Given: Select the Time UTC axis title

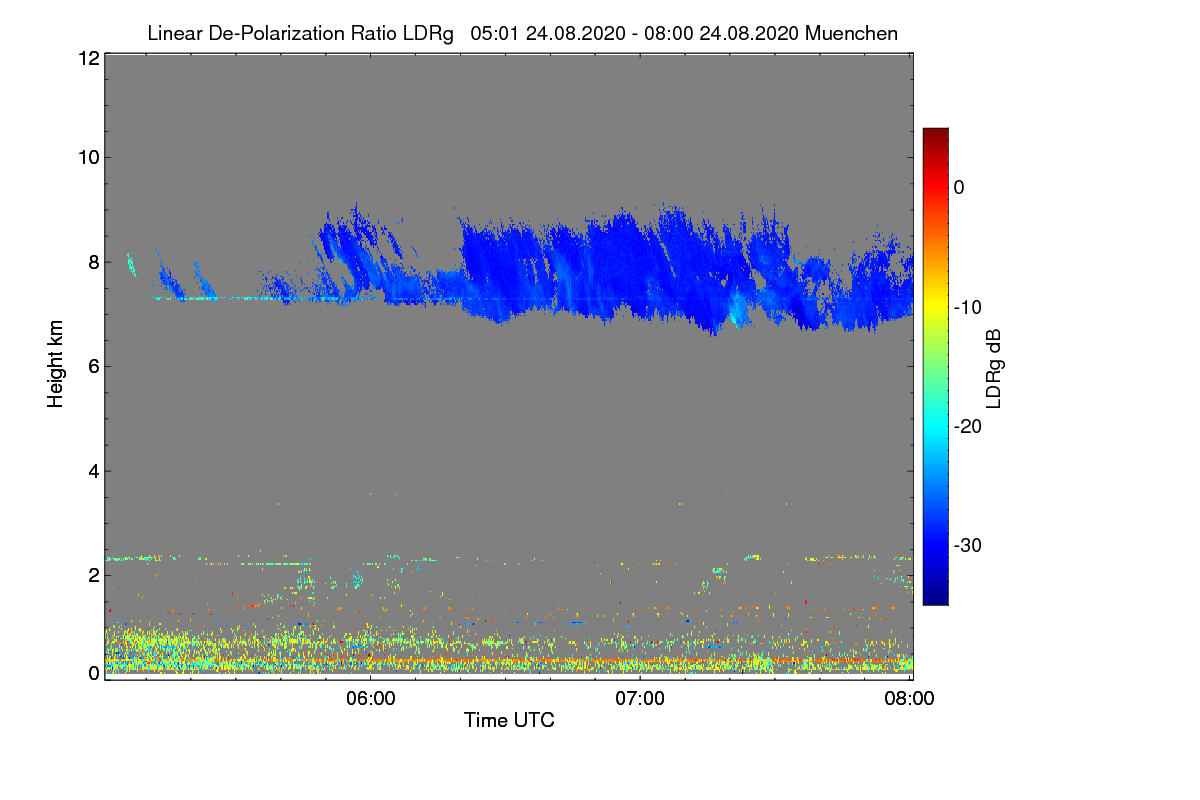Looking at the screenshot, I should (x=509, y=720).
